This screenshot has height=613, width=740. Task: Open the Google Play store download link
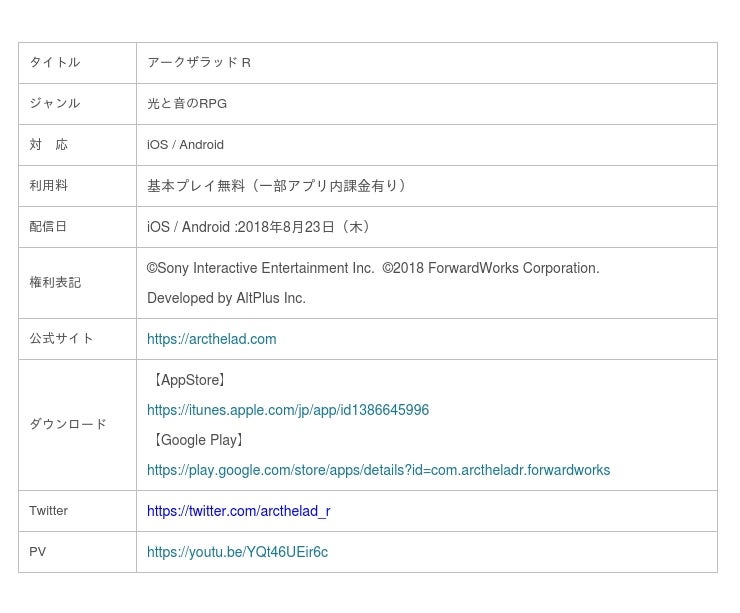pos(378,470)
